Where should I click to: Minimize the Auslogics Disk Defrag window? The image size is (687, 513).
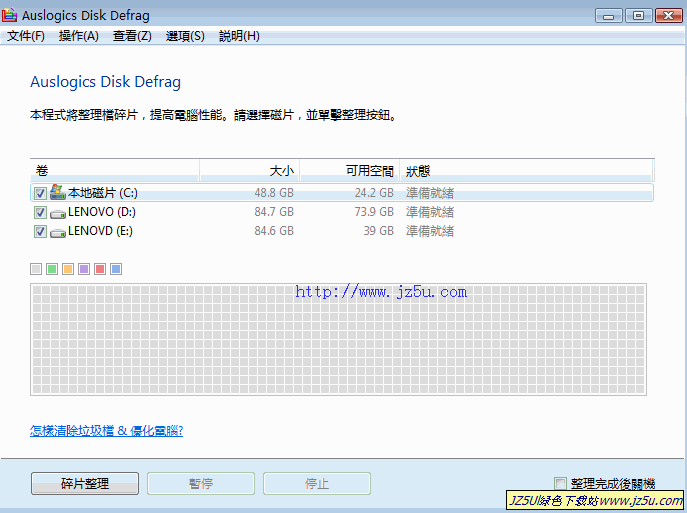[x=608, y=16]
